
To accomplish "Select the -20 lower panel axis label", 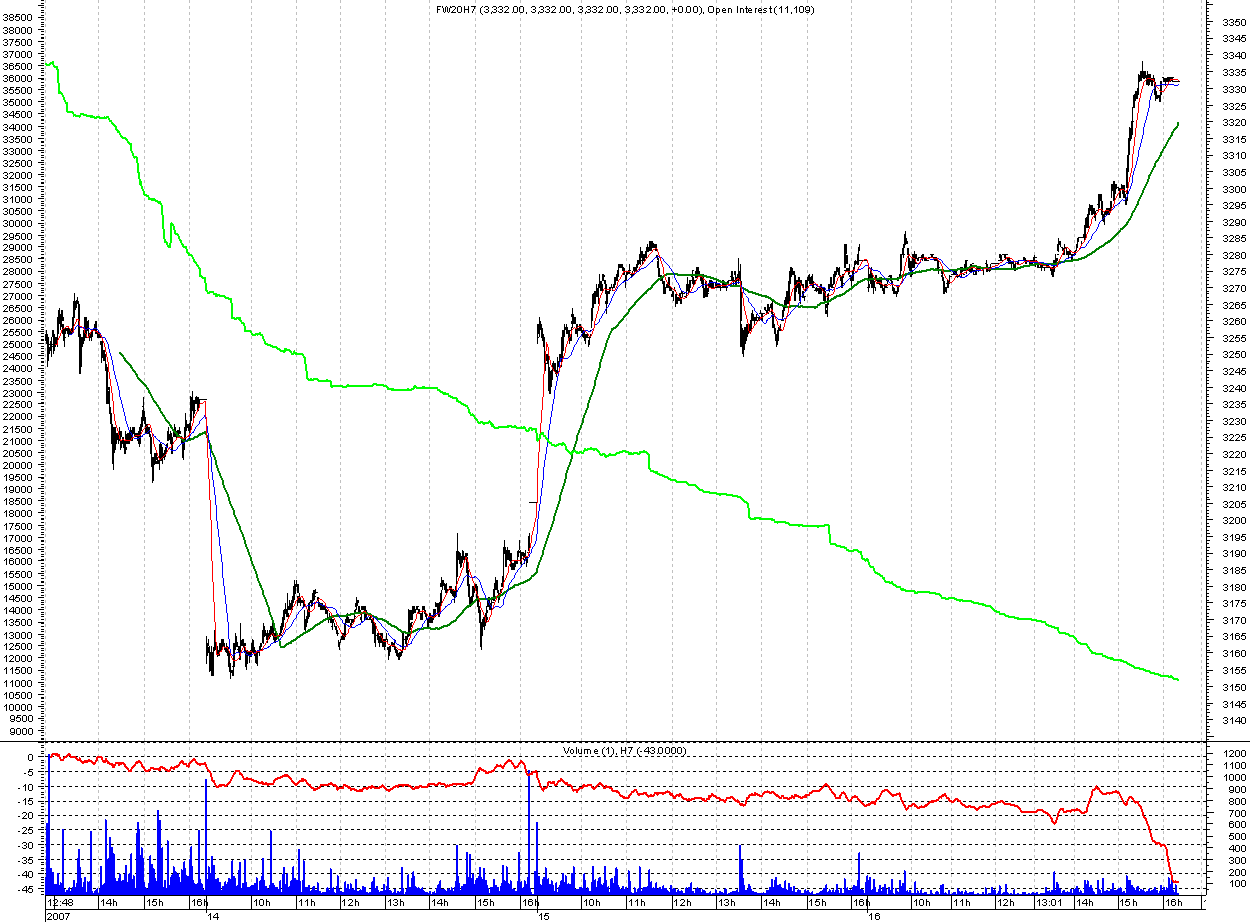I will pos(26,816).
